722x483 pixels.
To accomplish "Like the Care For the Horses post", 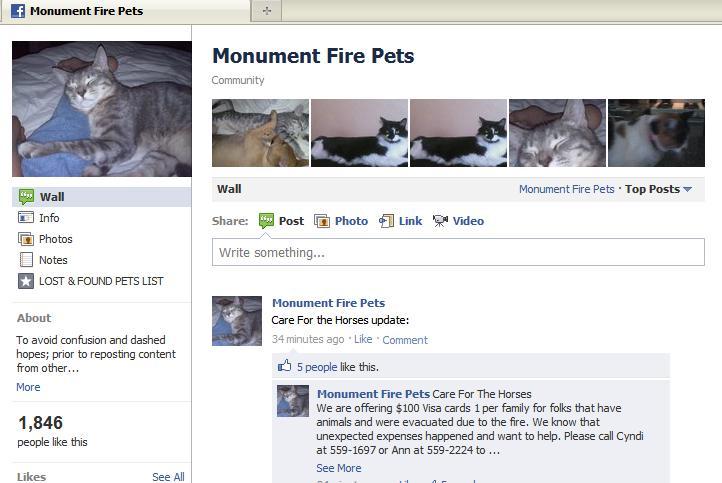I will pos(363,340).
